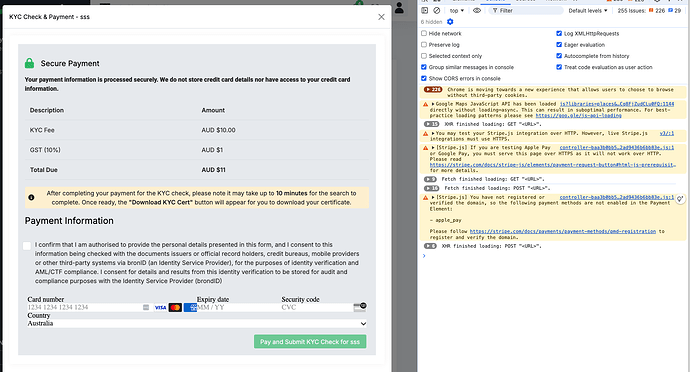This screenshot has height=372, width=690.
Task: Enable Selected context only checkbox
Action: coord(424,56)
